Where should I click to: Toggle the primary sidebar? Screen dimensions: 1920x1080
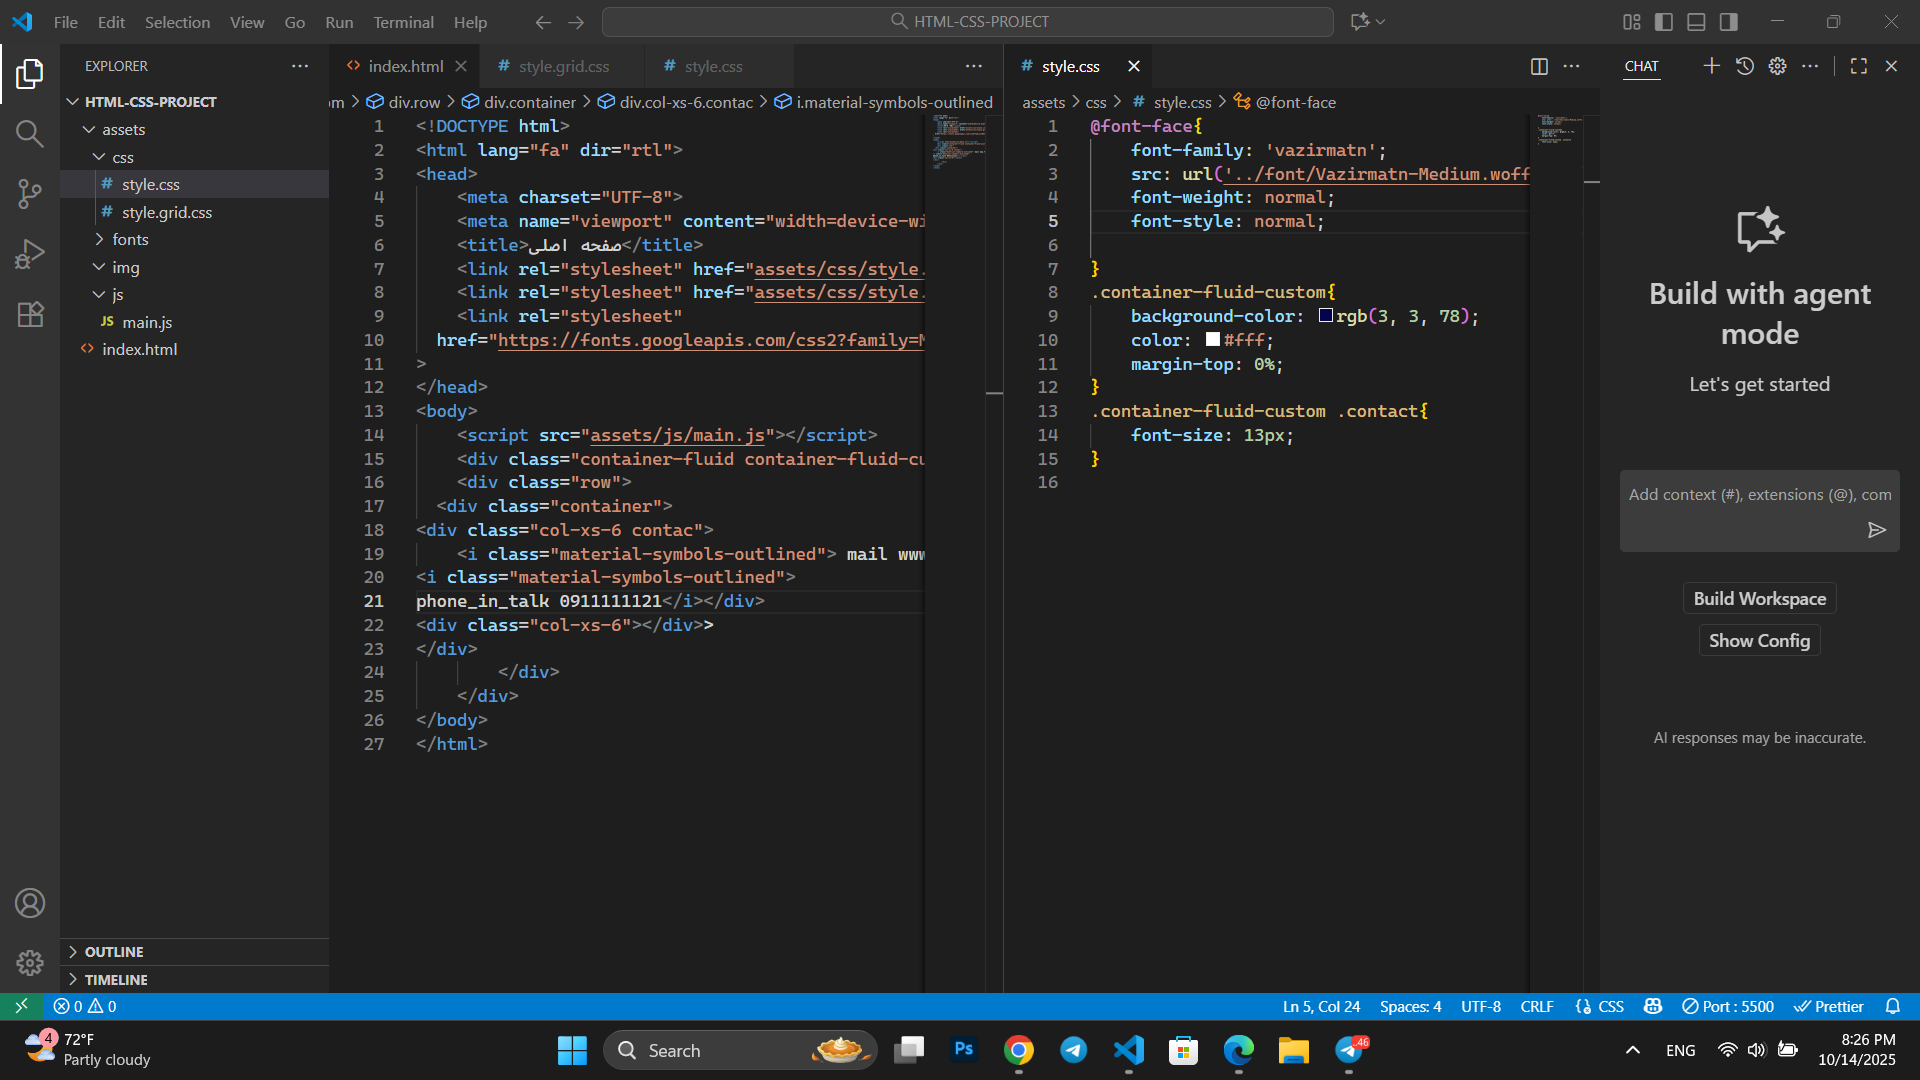[1663, 21]
